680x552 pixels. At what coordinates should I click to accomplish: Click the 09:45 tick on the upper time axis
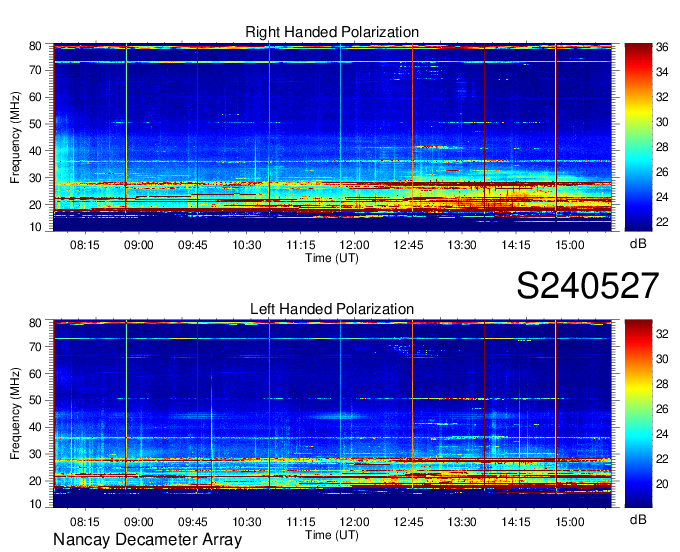[193, 245]
